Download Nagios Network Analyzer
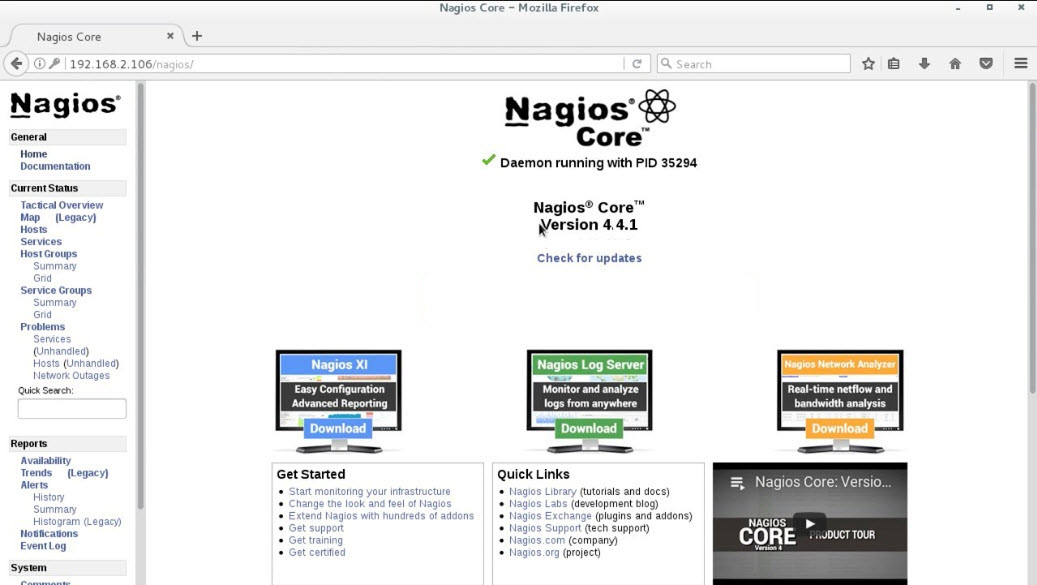This screenshot has height=585, width=1037. [839, 428]
